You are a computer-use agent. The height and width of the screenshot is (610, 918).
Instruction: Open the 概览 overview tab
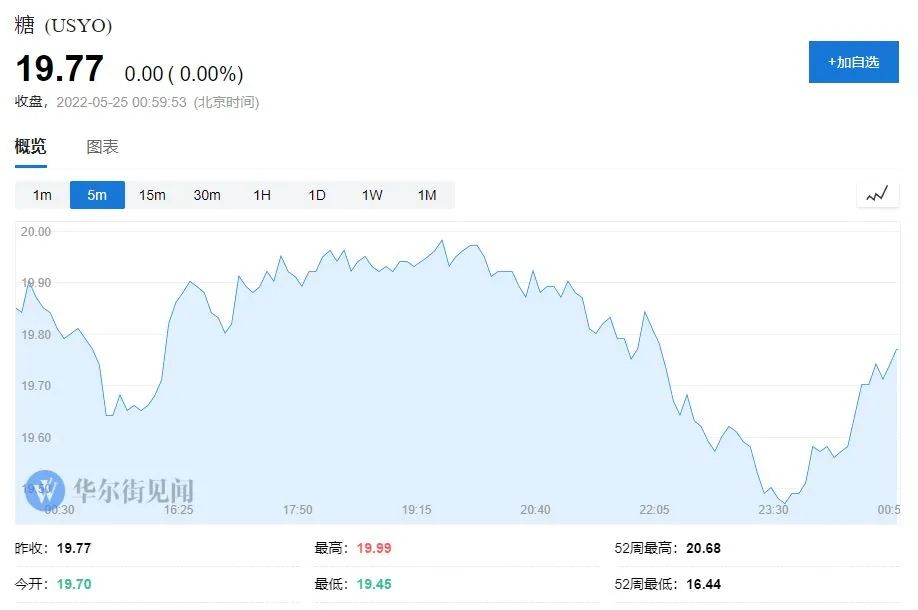click(30, 147)
